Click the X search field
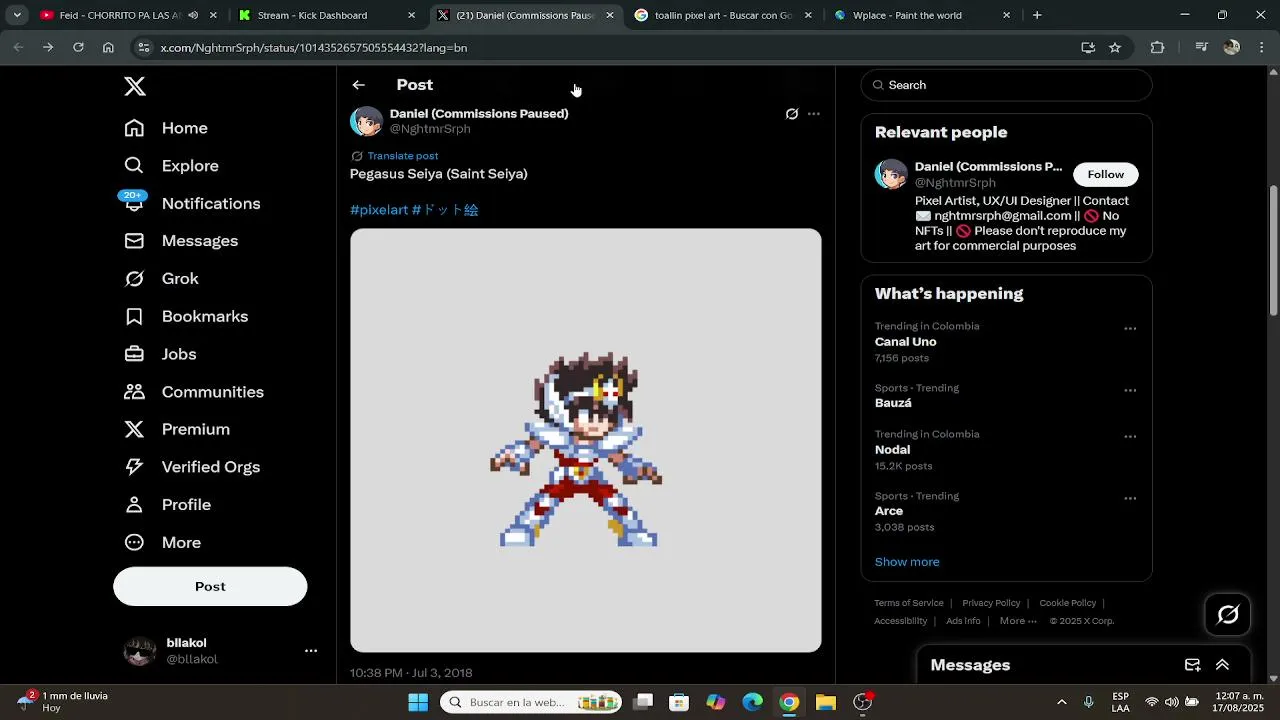Screen dimensions: 1280x720 pos(1006,85)
